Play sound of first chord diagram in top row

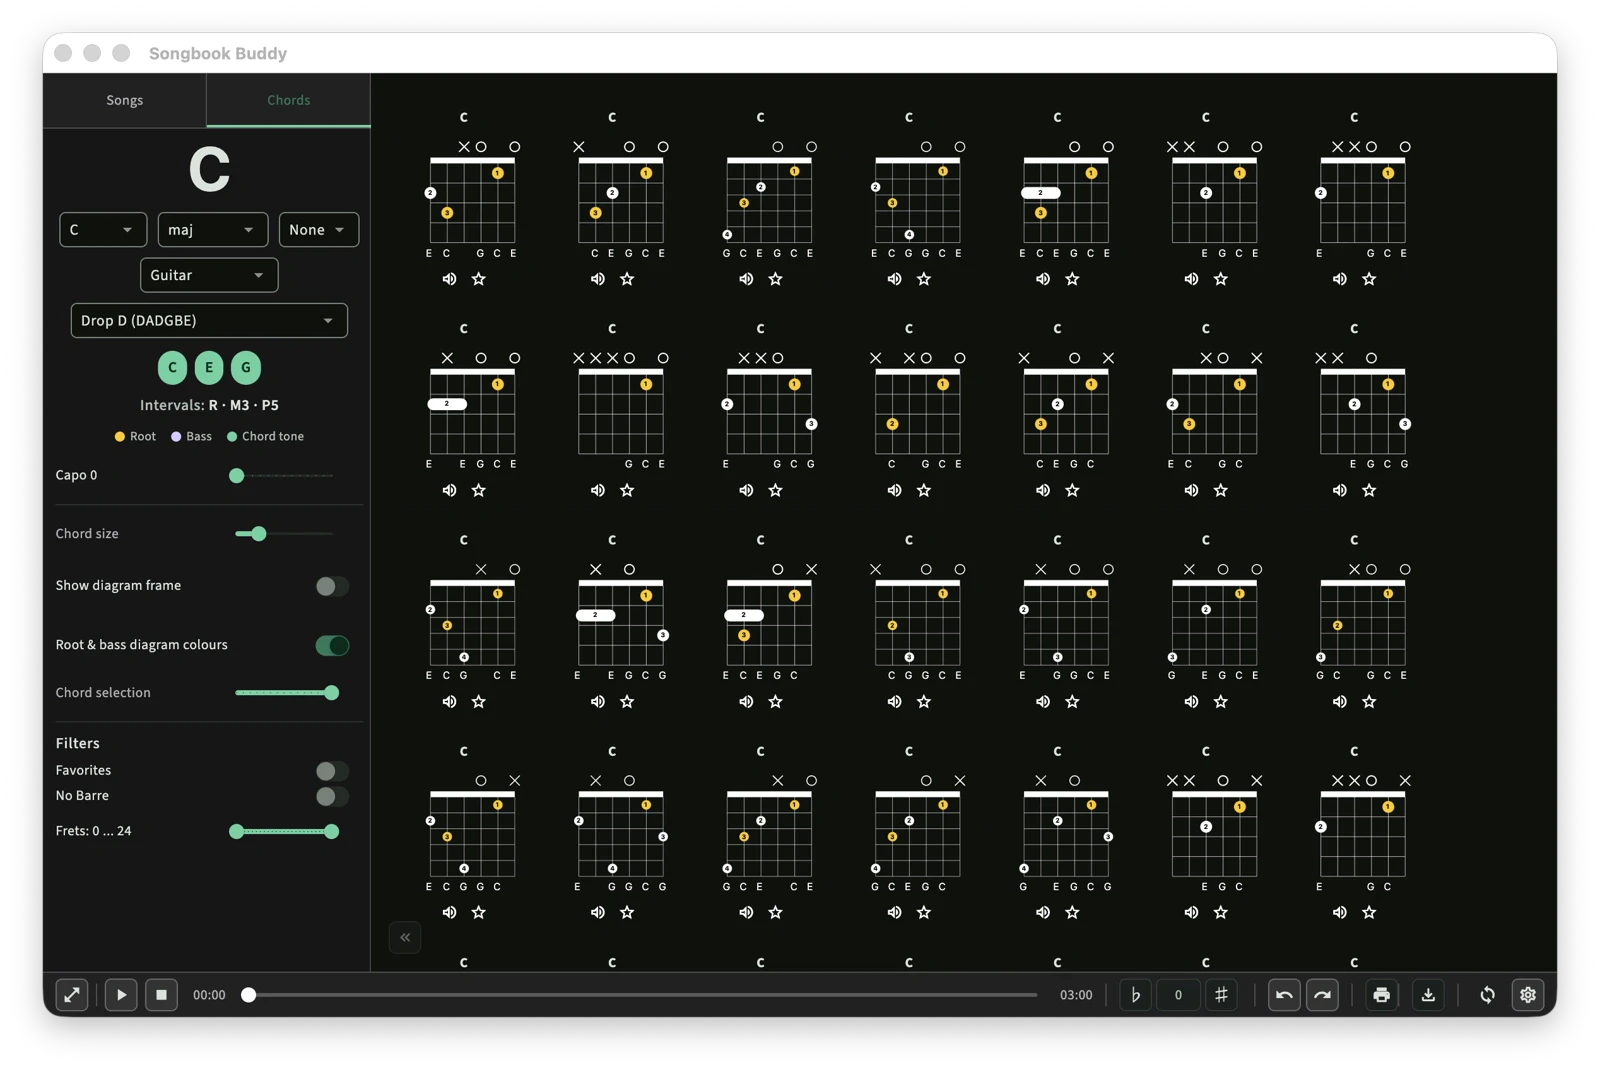(x=449, y=279)
